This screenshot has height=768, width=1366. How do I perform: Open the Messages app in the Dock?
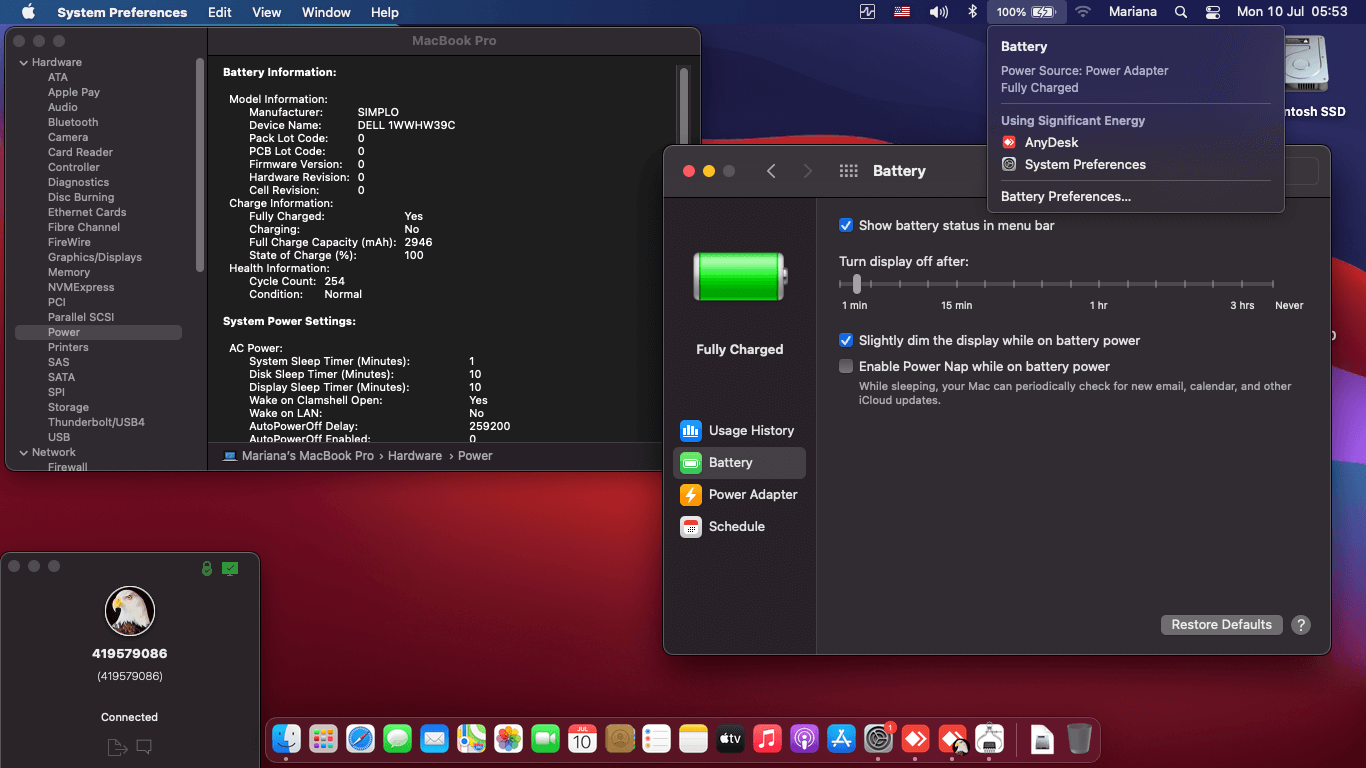click(397, 739)
